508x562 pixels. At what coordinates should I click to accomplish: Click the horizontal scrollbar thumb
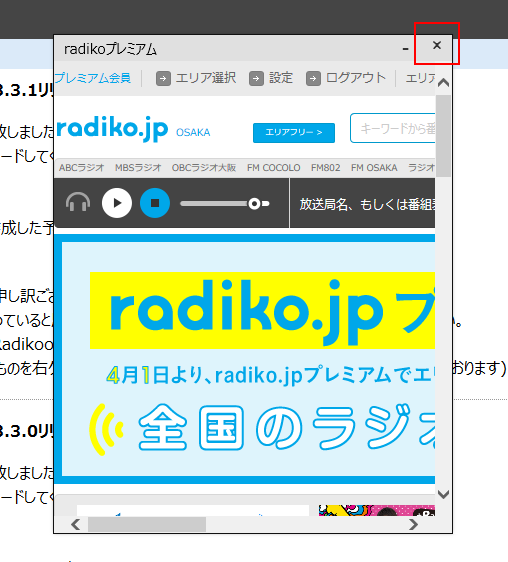[x=147, y=524]
